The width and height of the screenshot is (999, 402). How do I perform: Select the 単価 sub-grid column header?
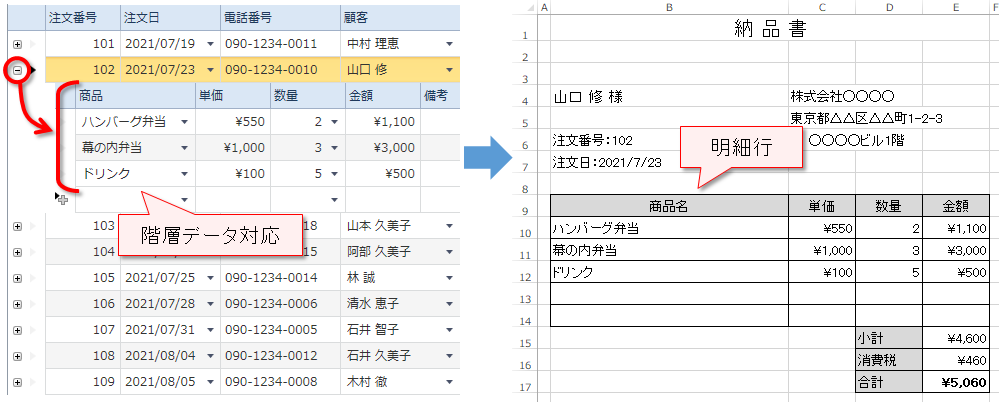click(232, 96)
